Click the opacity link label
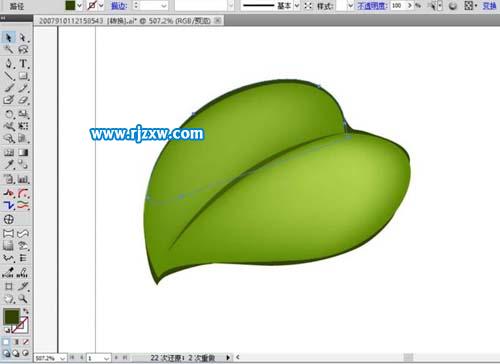 coord(372,6)
